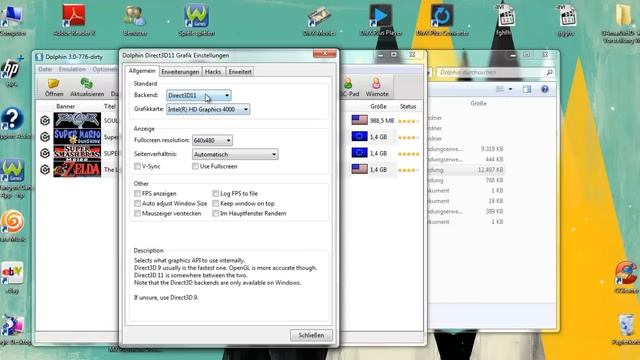Toggle preview pane icon in Explorer window
Image resolution: width=640 pixels, height=360 pixels.
click(527, 89)
